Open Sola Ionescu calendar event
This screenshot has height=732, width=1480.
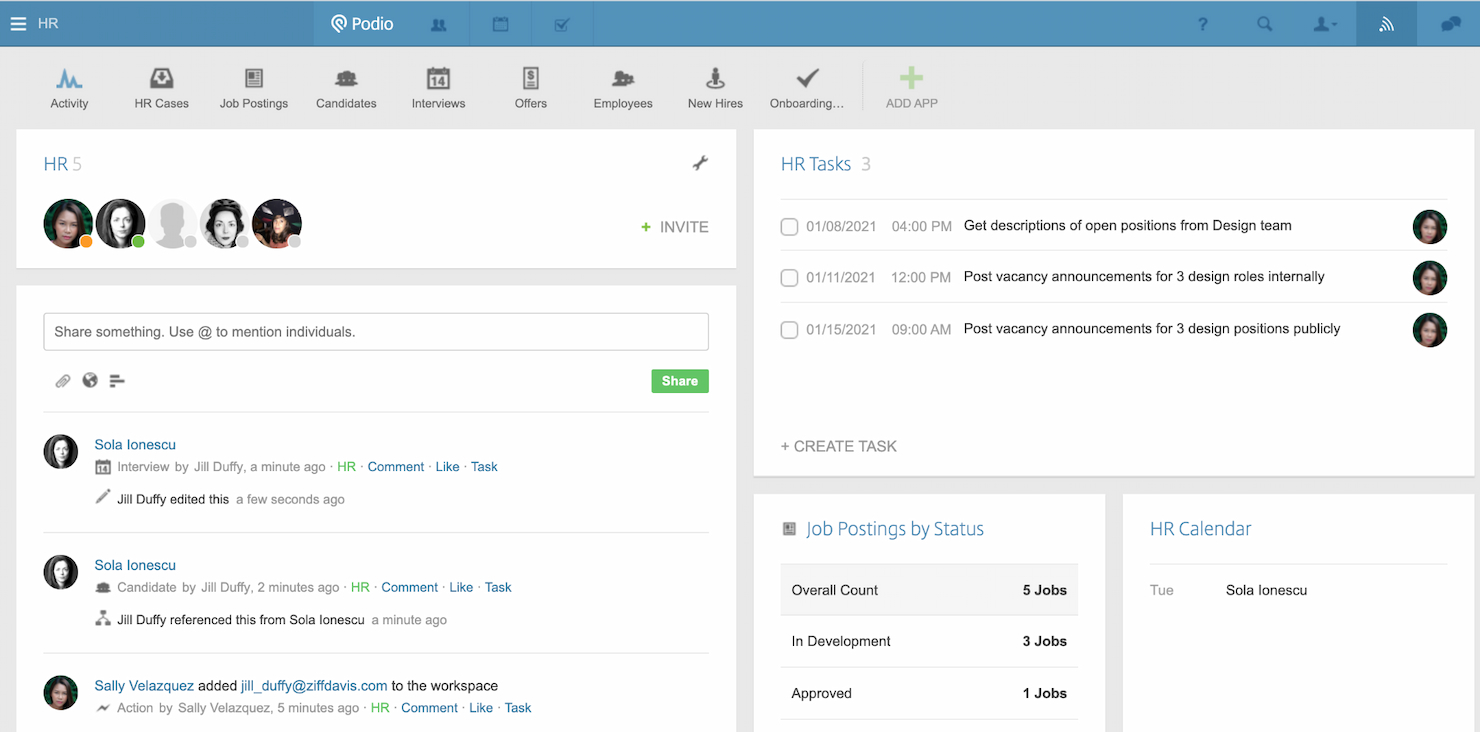(x=1266, y=591)
